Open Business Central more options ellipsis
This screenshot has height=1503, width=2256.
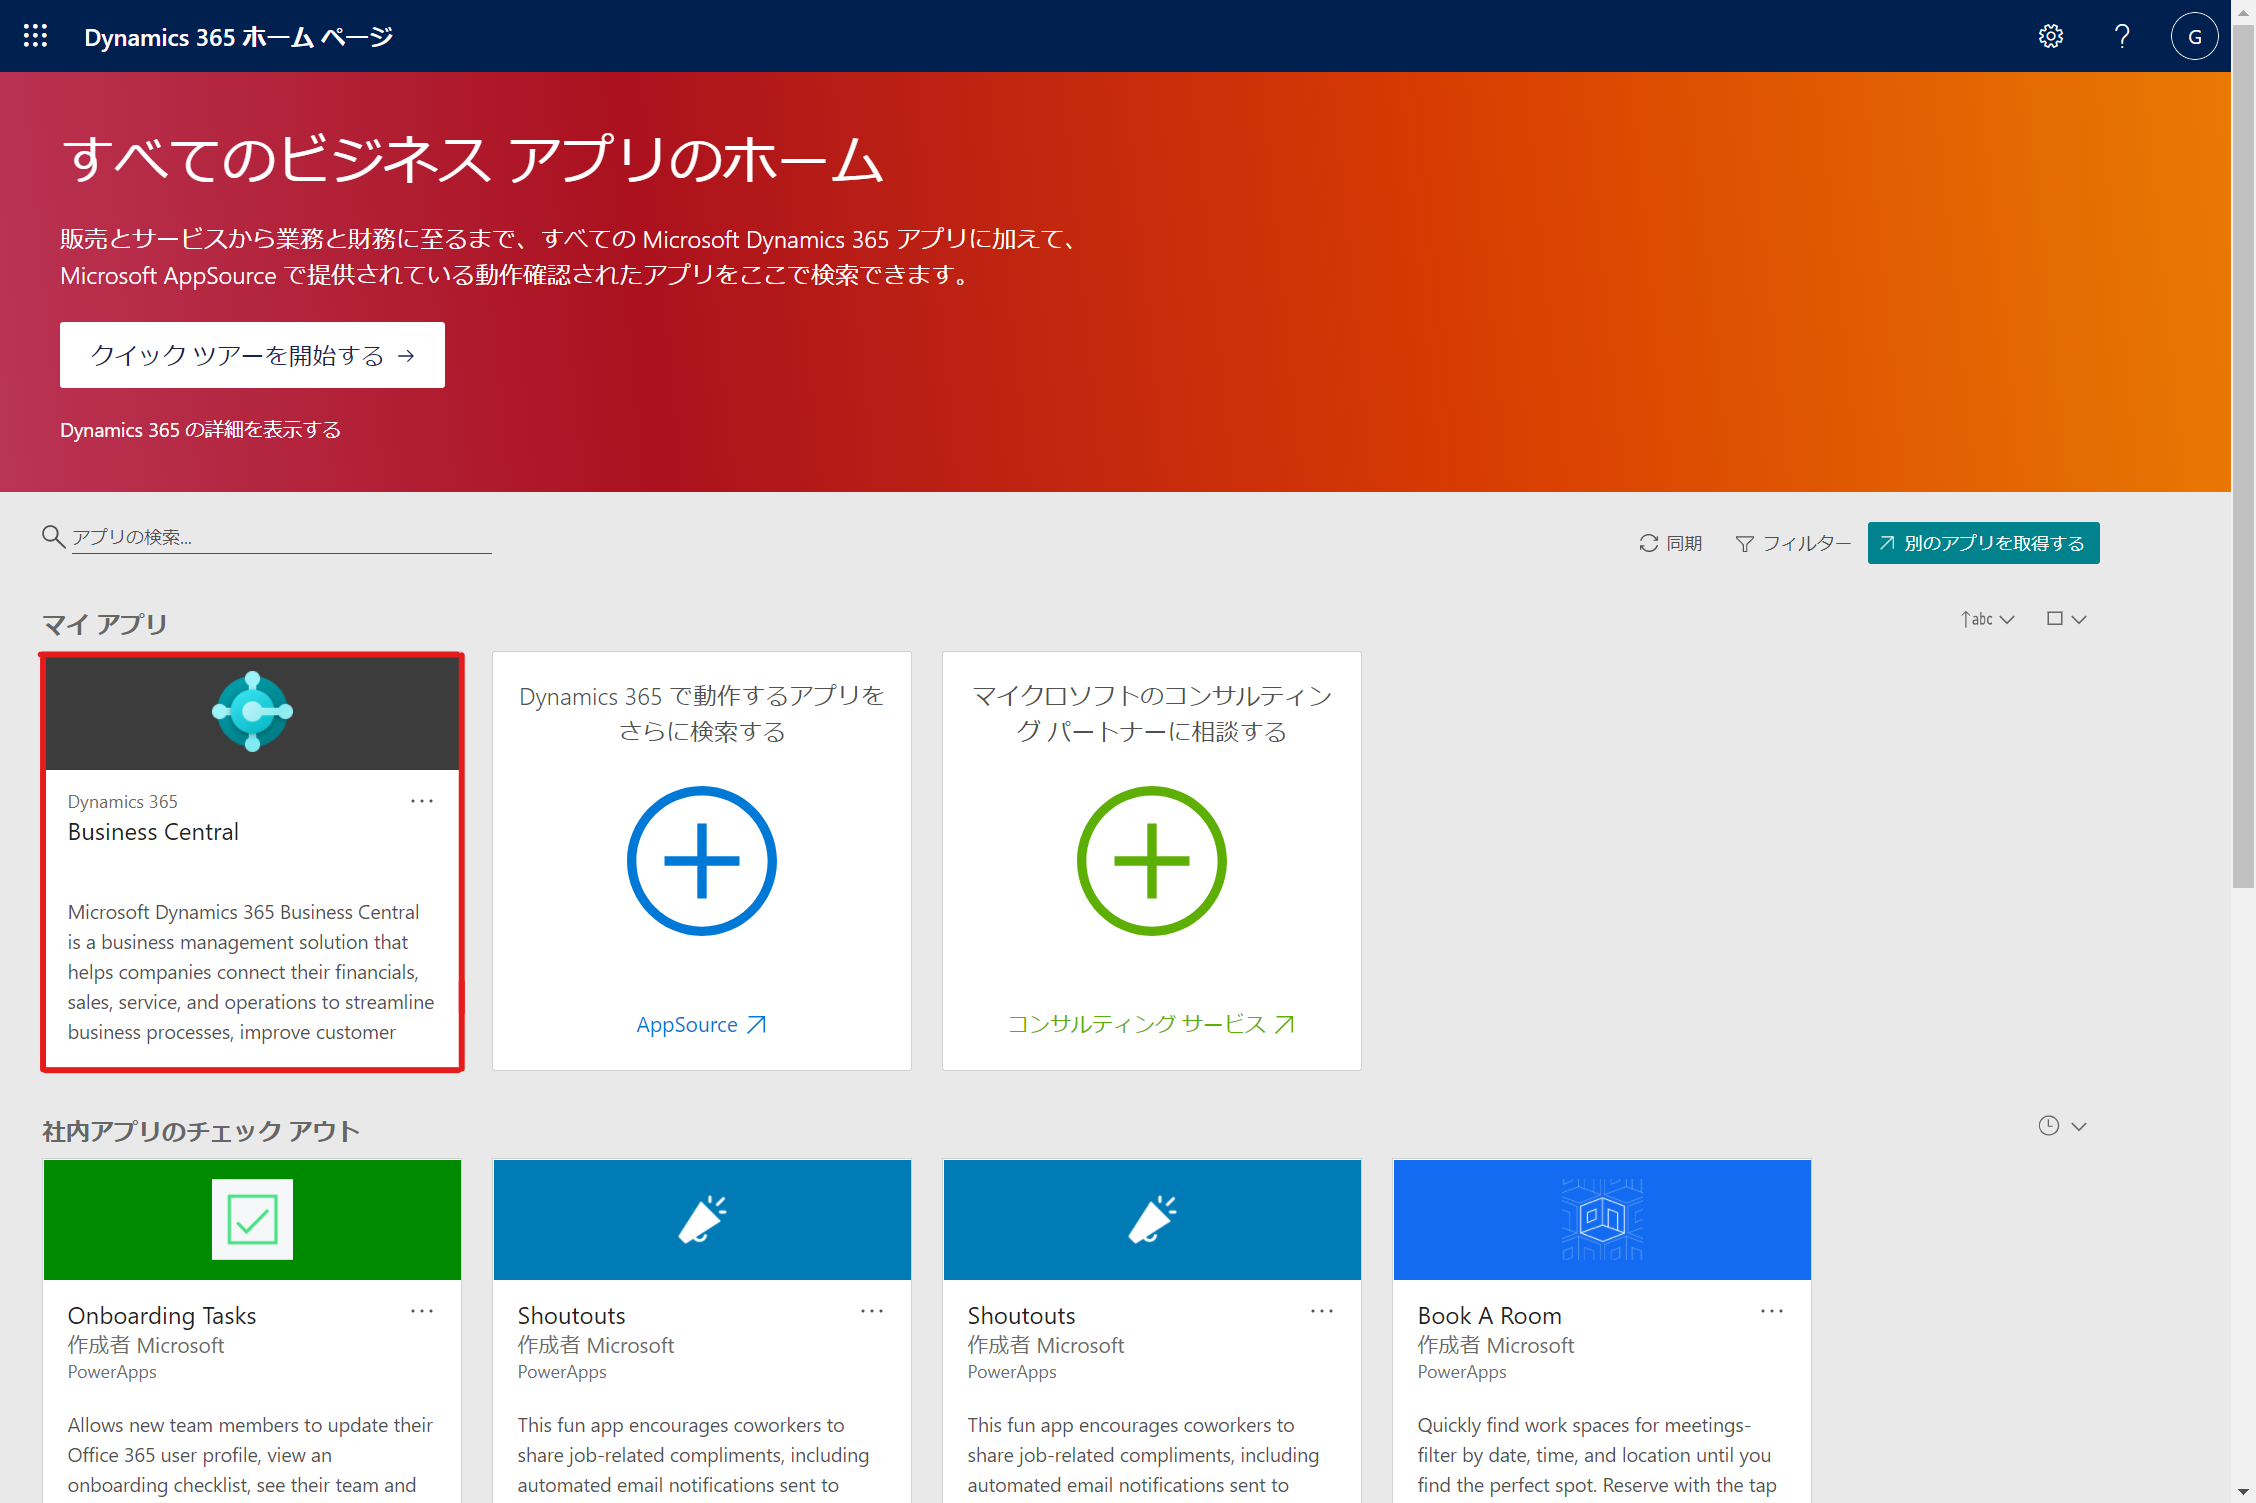pyautogui.click(x=422, y=801)
